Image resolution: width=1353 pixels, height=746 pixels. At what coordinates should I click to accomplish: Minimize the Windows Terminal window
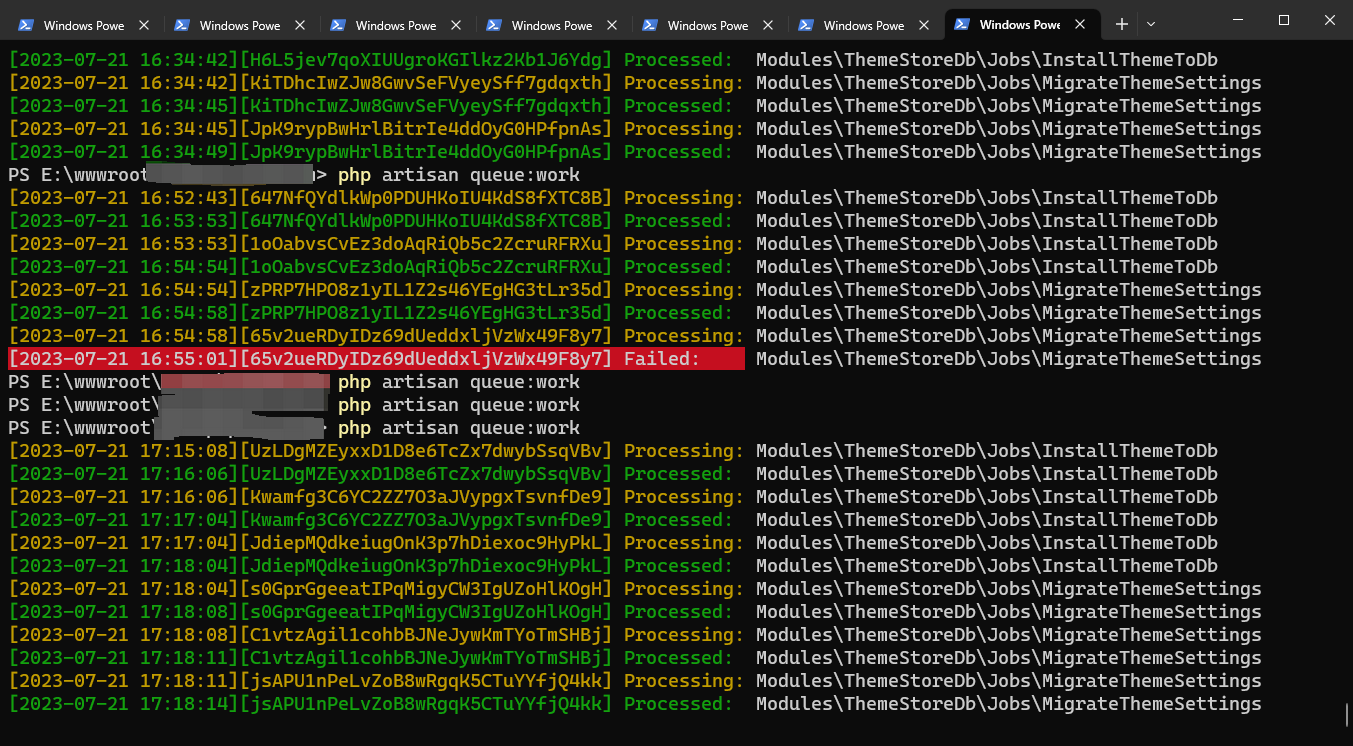click(1237, 21)
